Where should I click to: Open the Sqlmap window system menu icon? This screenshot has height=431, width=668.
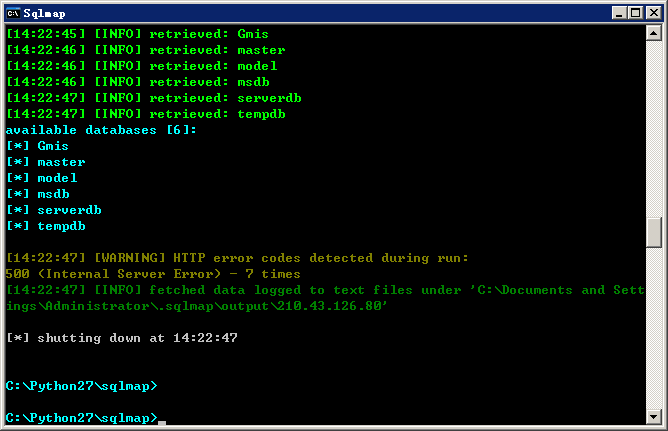click(13, 14)
